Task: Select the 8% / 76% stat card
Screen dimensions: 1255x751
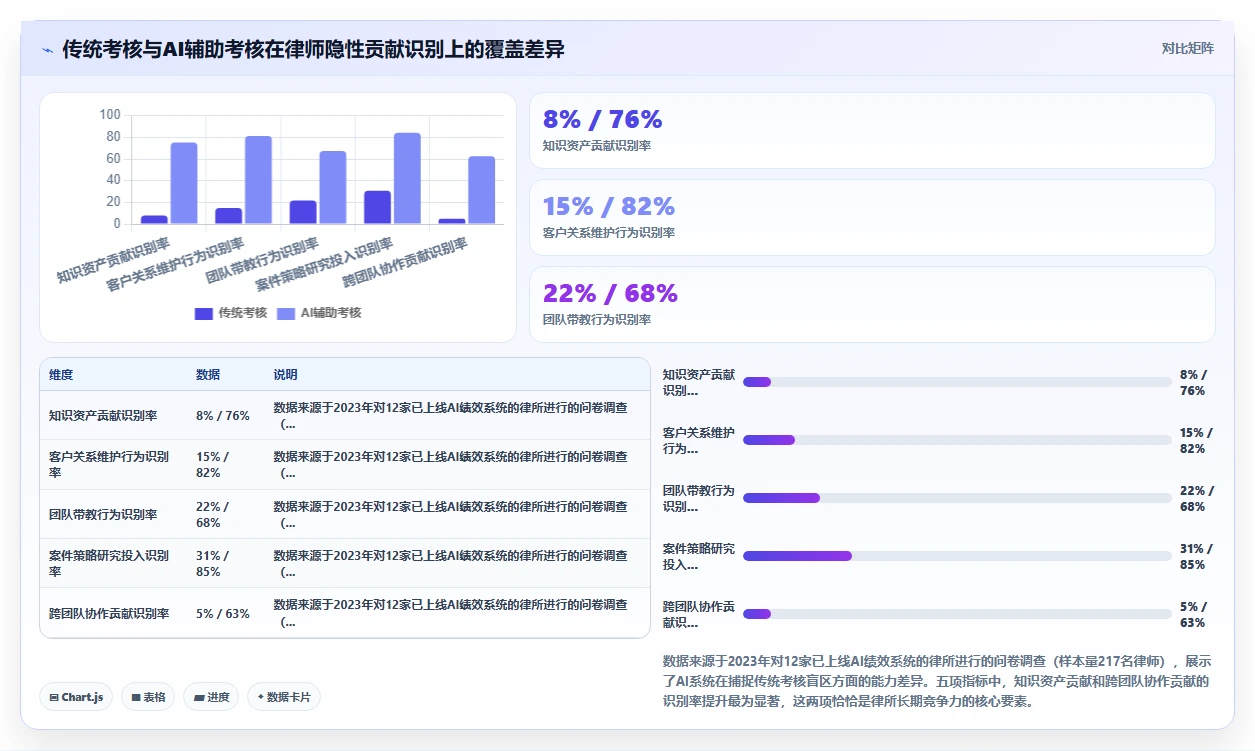Action: (x=872, y=131)
